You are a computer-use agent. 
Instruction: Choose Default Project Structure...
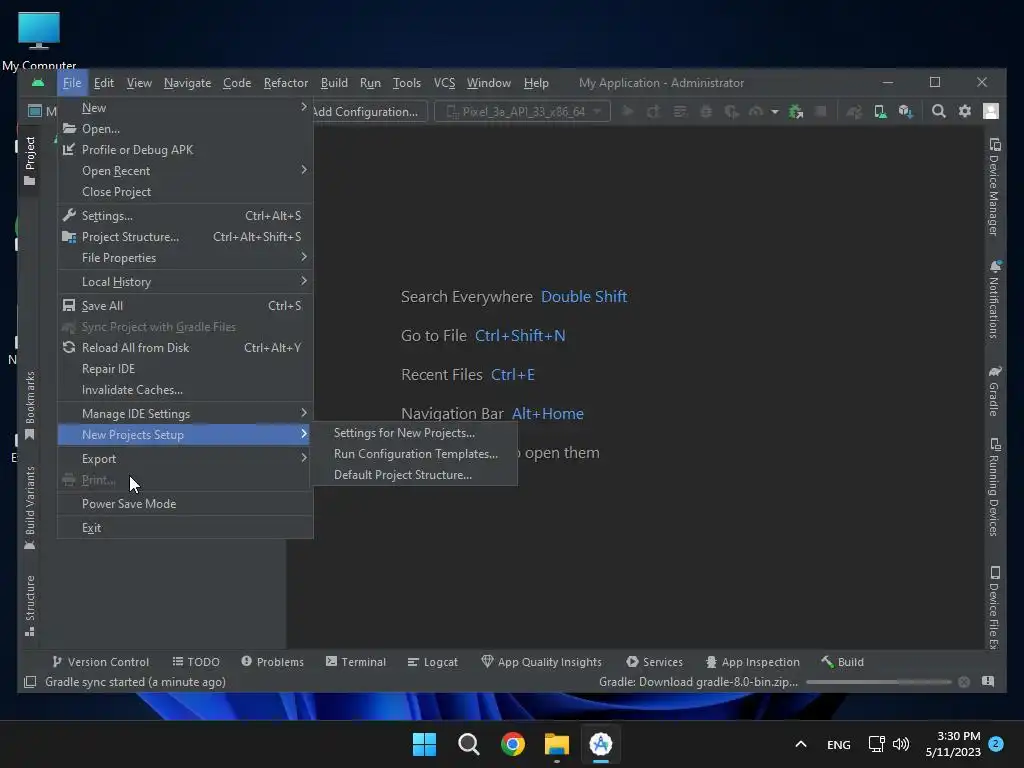tap(414, 475)
